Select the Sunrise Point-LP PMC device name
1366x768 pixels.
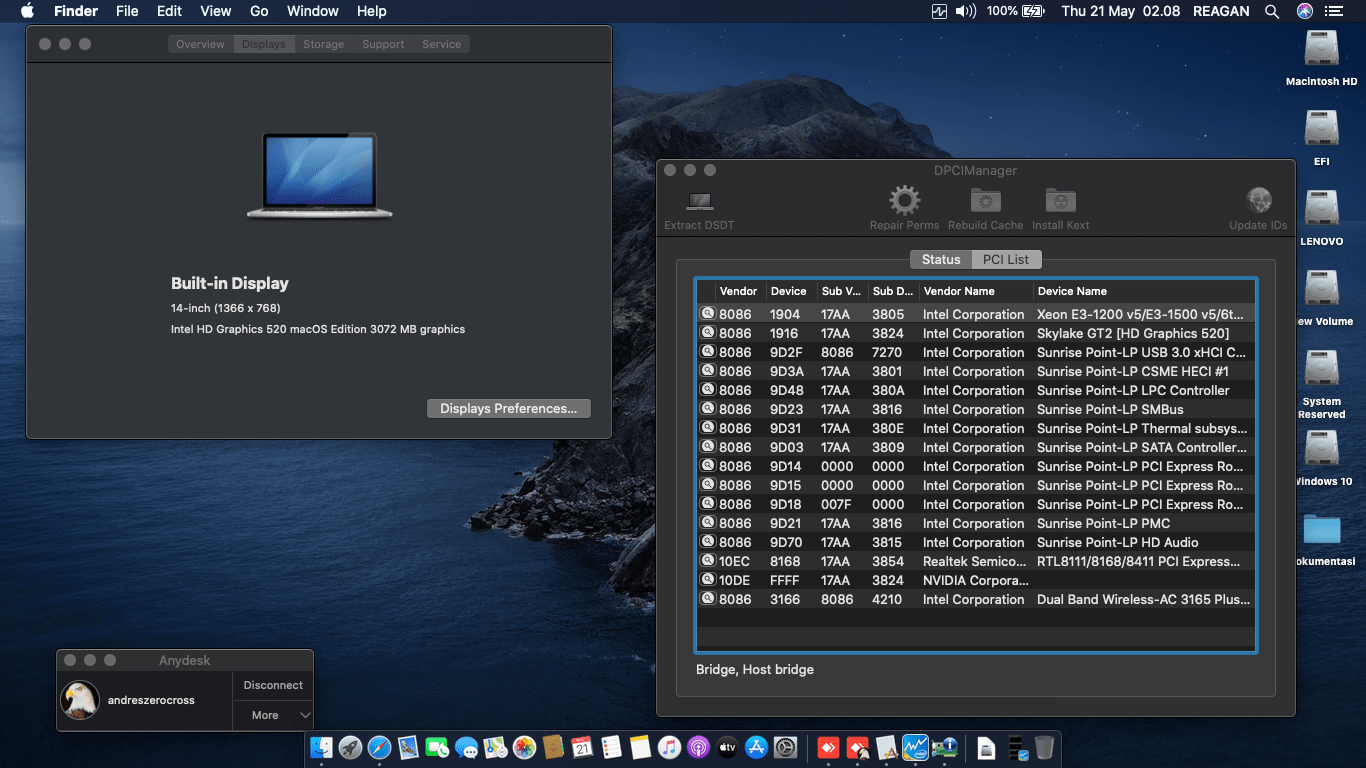pyautogui.click(x=1103, y=523)
